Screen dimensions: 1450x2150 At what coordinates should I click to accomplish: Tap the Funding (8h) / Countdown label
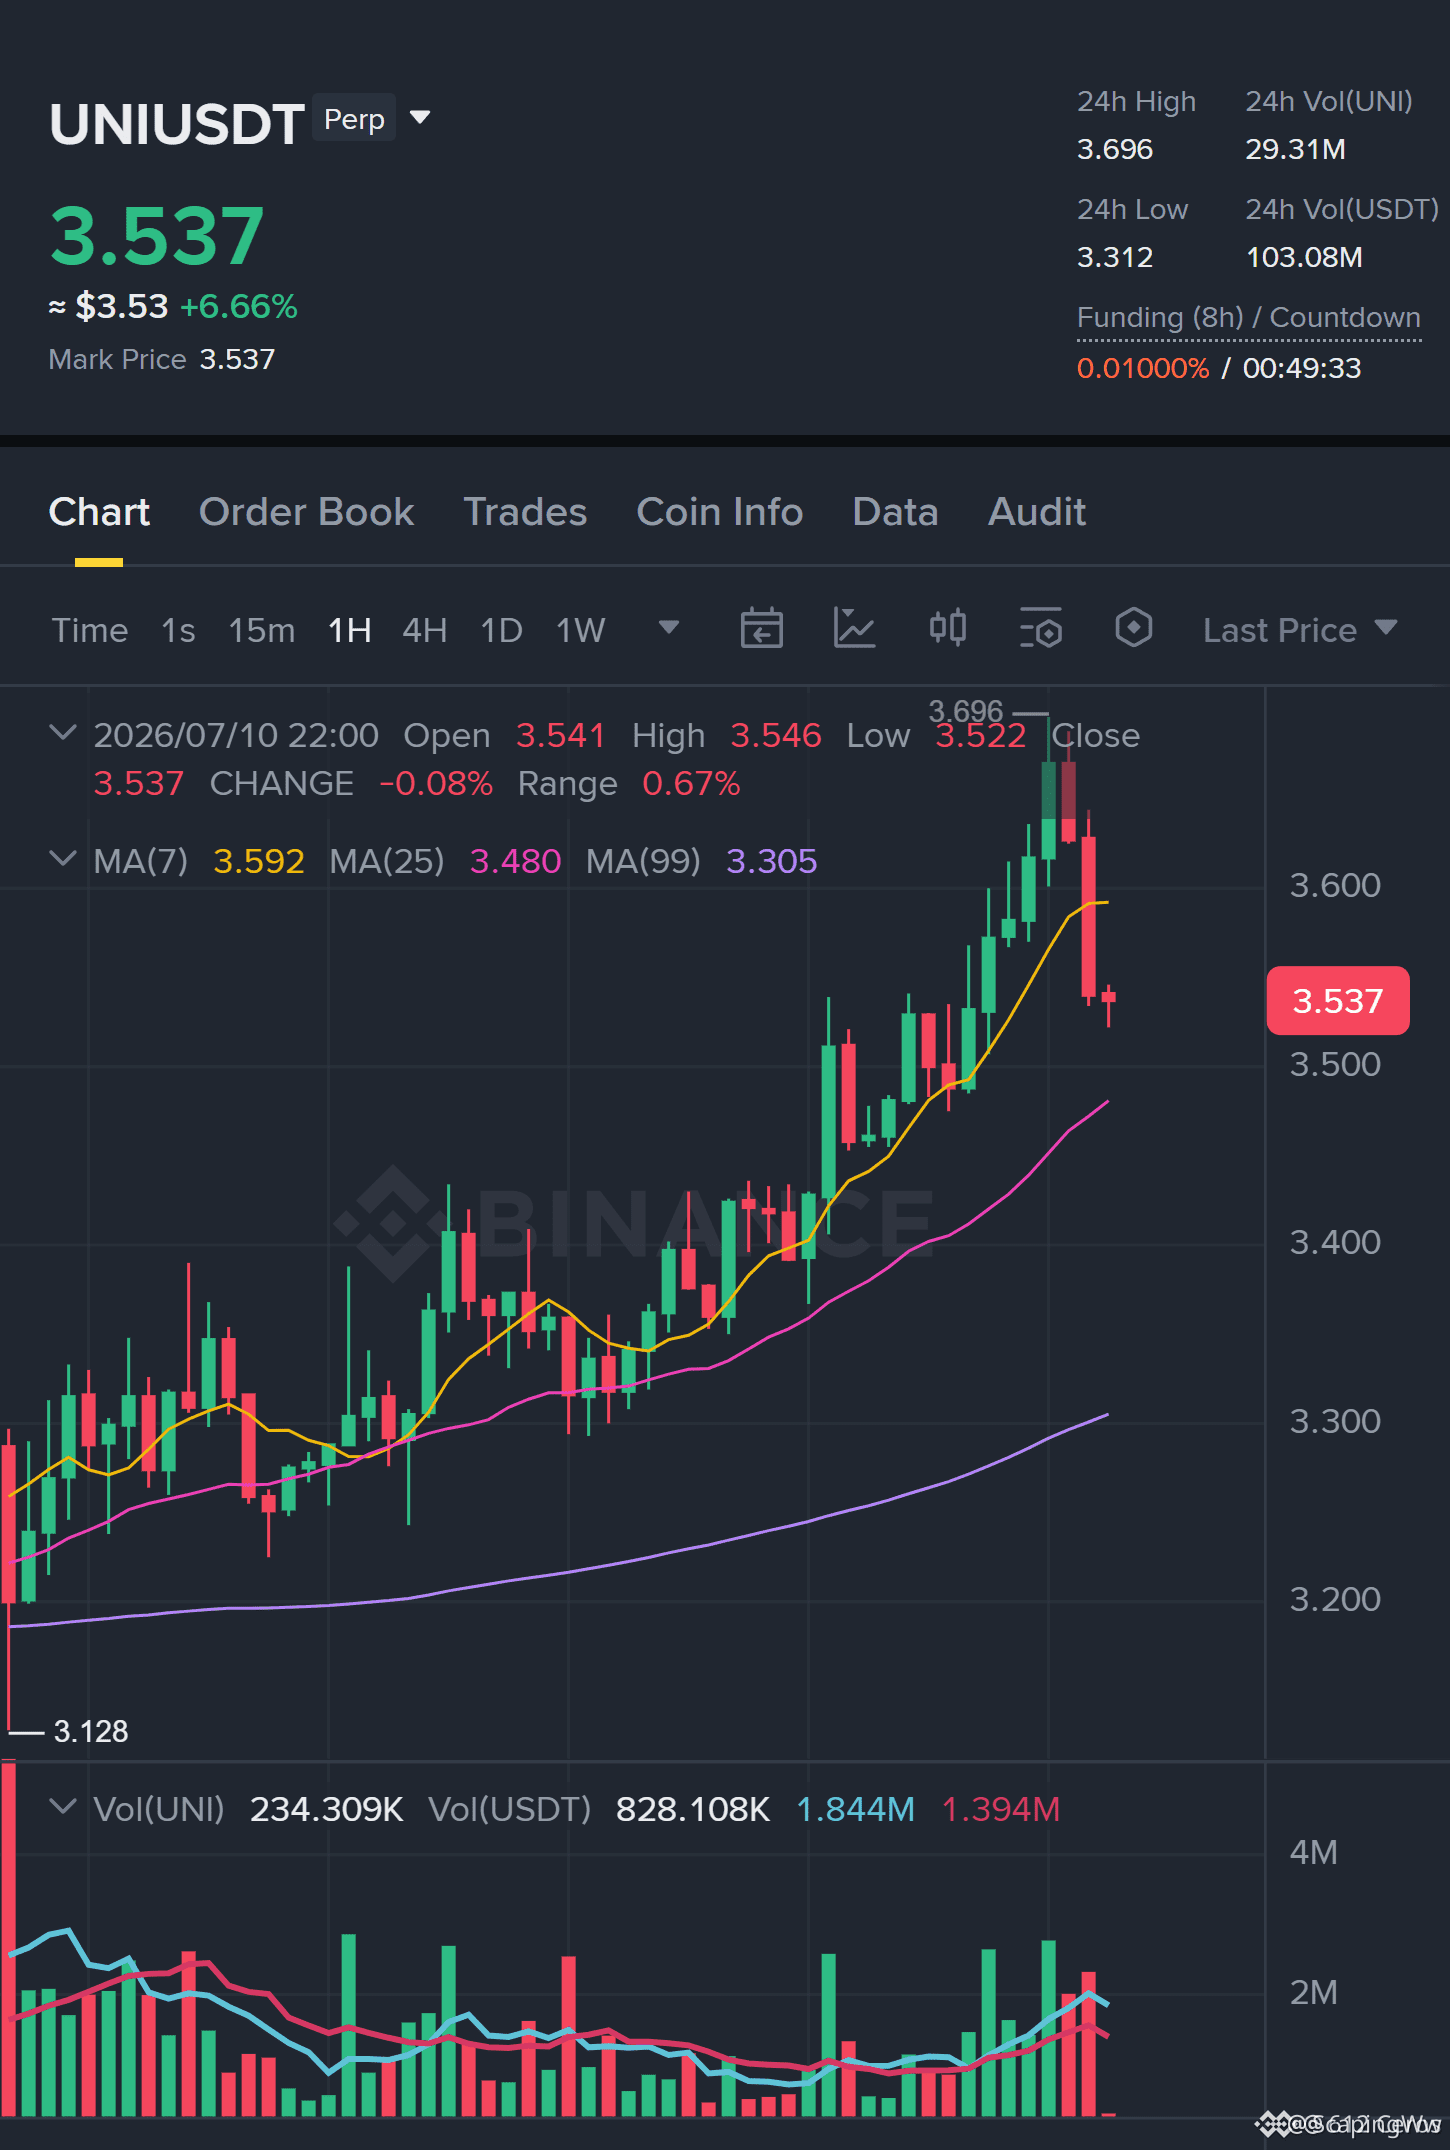click(x=1249, y=318)
